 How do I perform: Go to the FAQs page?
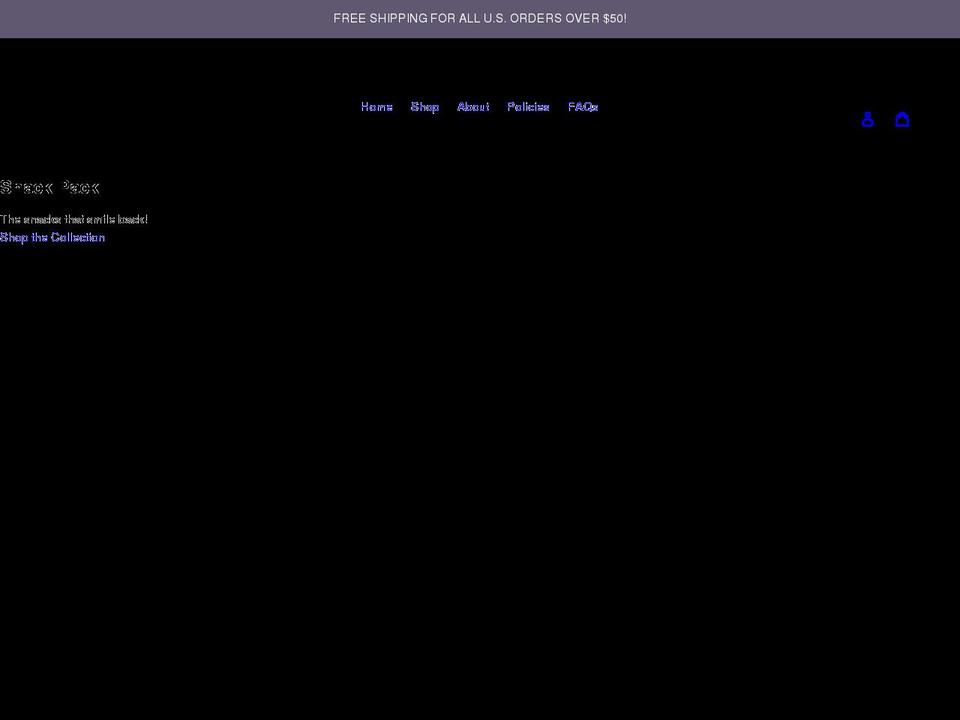pos(582,106)
